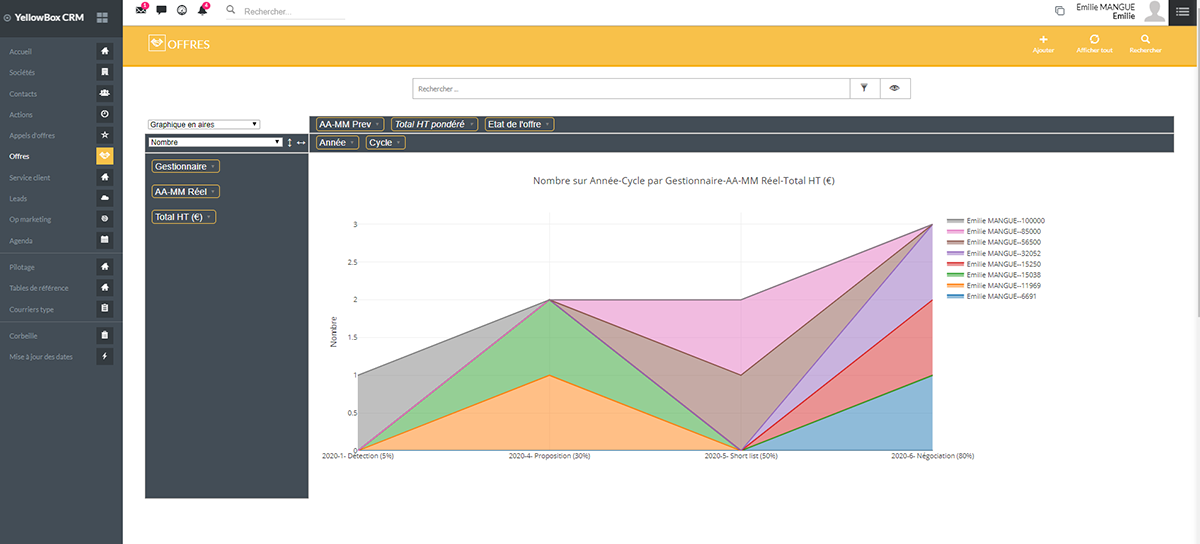1200x544 pixels.
Task: Click the home icon beside Pilotage
Action: pos(105,267)
